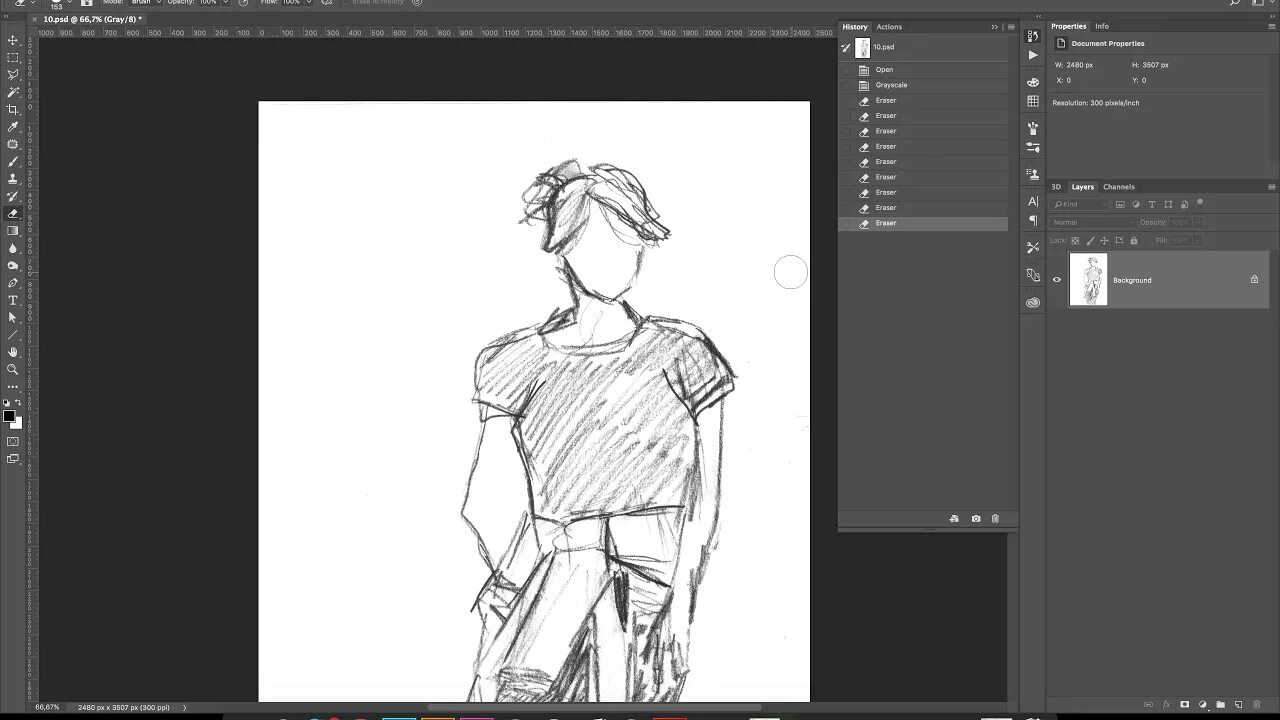Open the Actions play dock icon
The image size is (1280, 720).
[x=1033, y=55]
